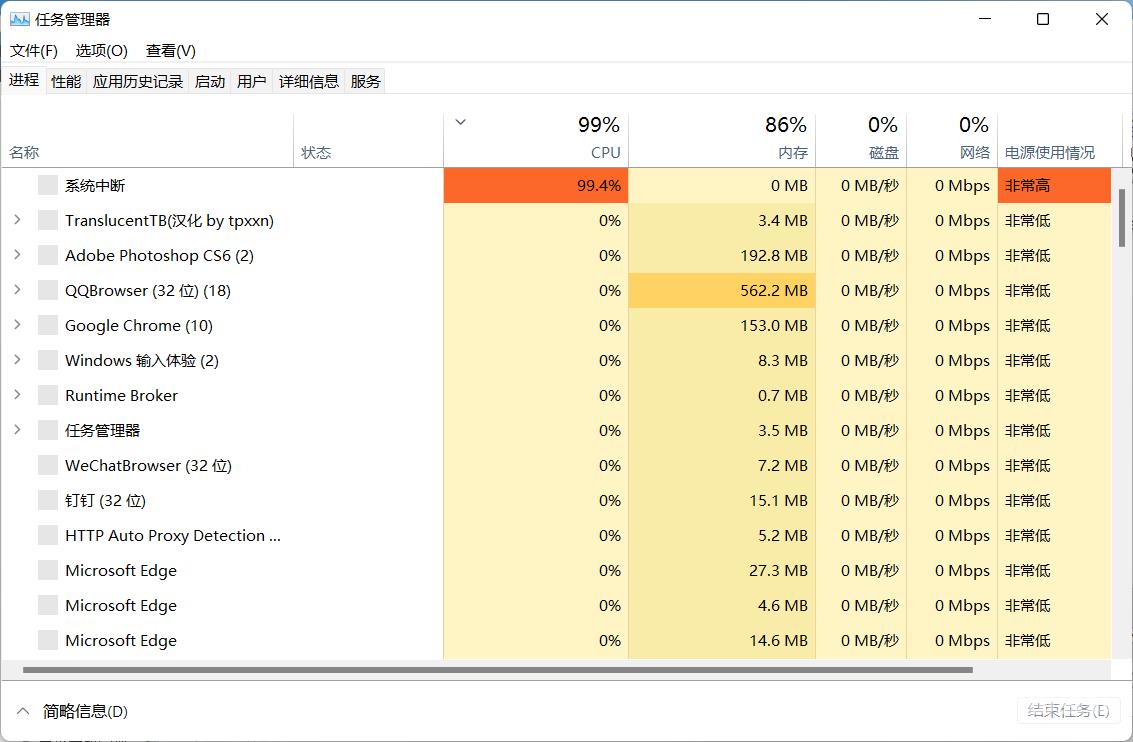This screenshot has height=742, width=1133.
Task: Click the 结束任务 button
Action: 1067,711
